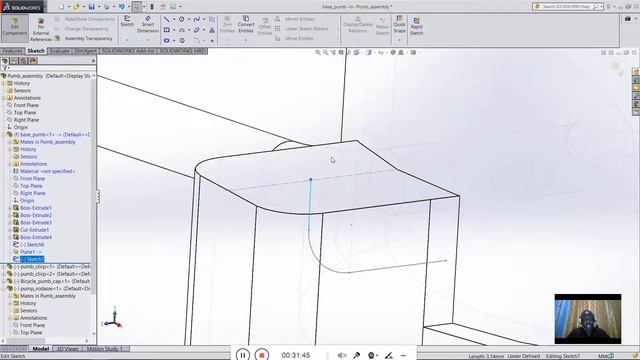
Task: Open Save dropdown arrow
Action: (x=99, y=7)
